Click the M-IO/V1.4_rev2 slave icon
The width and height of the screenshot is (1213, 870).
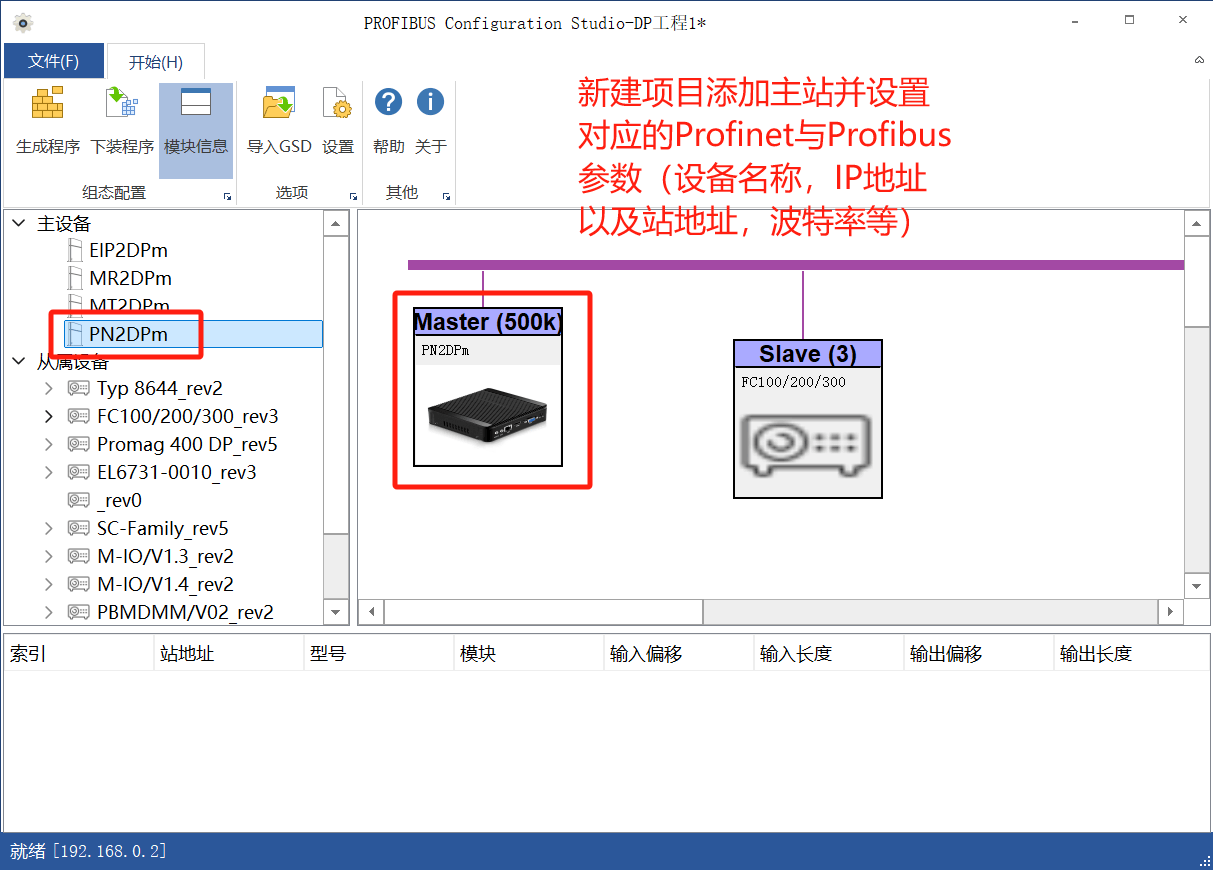click(x=78, y=584)
